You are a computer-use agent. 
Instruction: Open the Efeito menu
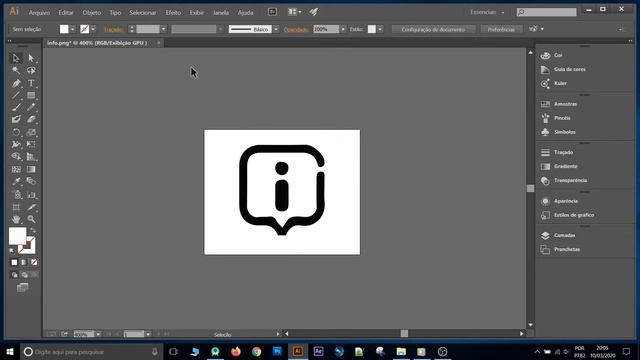(x=173, y=13)
